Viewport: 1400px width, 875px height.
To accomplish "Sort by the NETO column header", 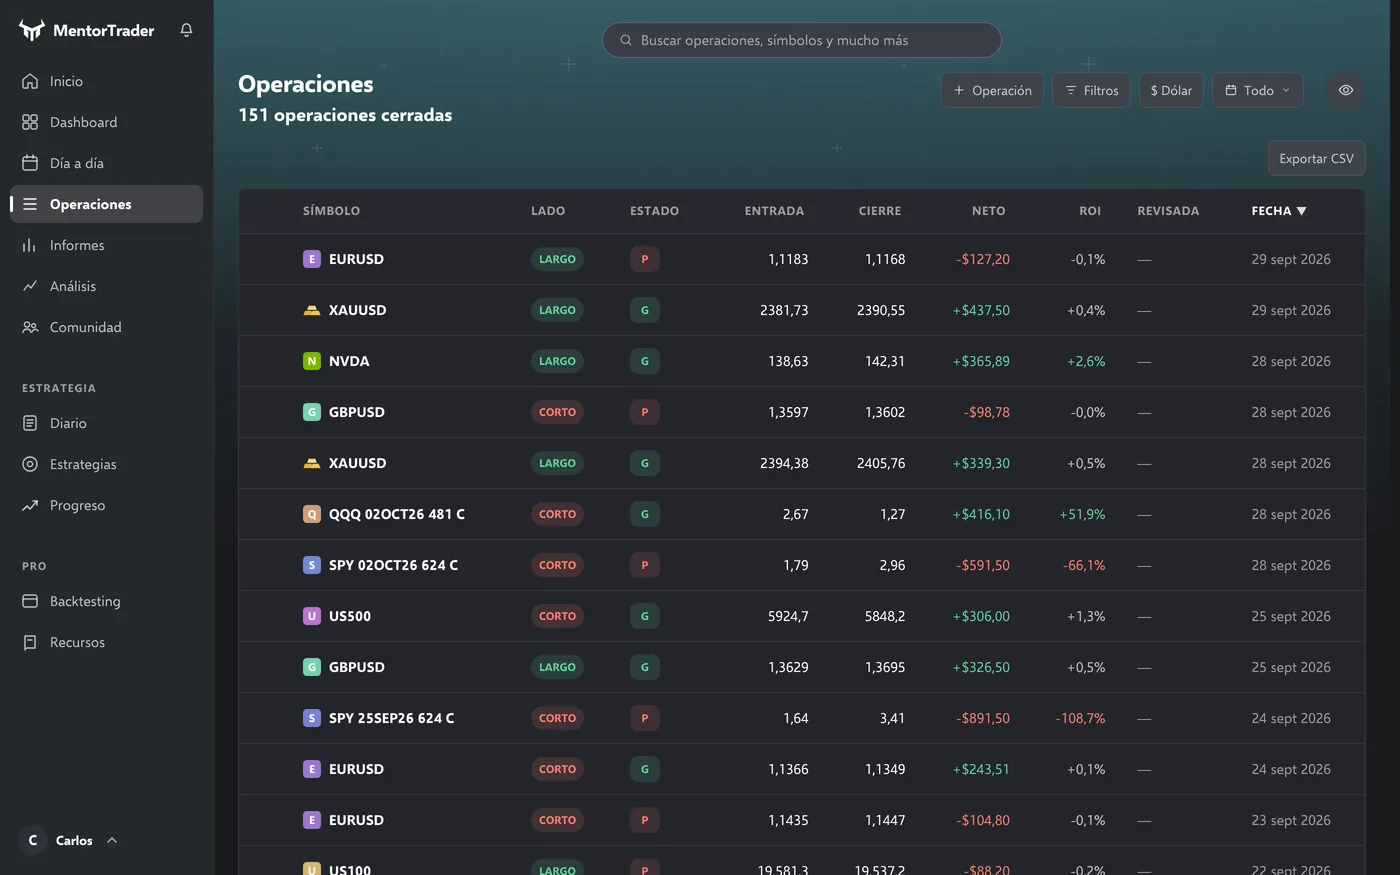I will tap(988, 211).
